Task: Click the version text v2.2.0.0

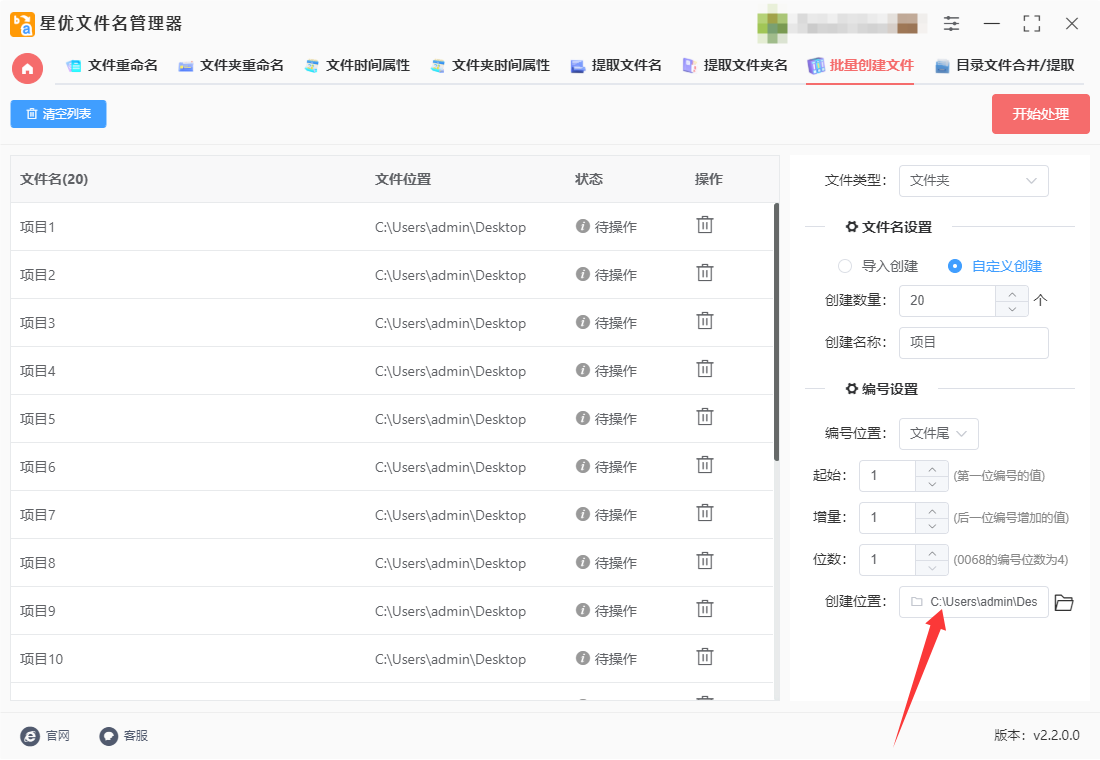Action: pyautogui.click(x=1057, y=735)
